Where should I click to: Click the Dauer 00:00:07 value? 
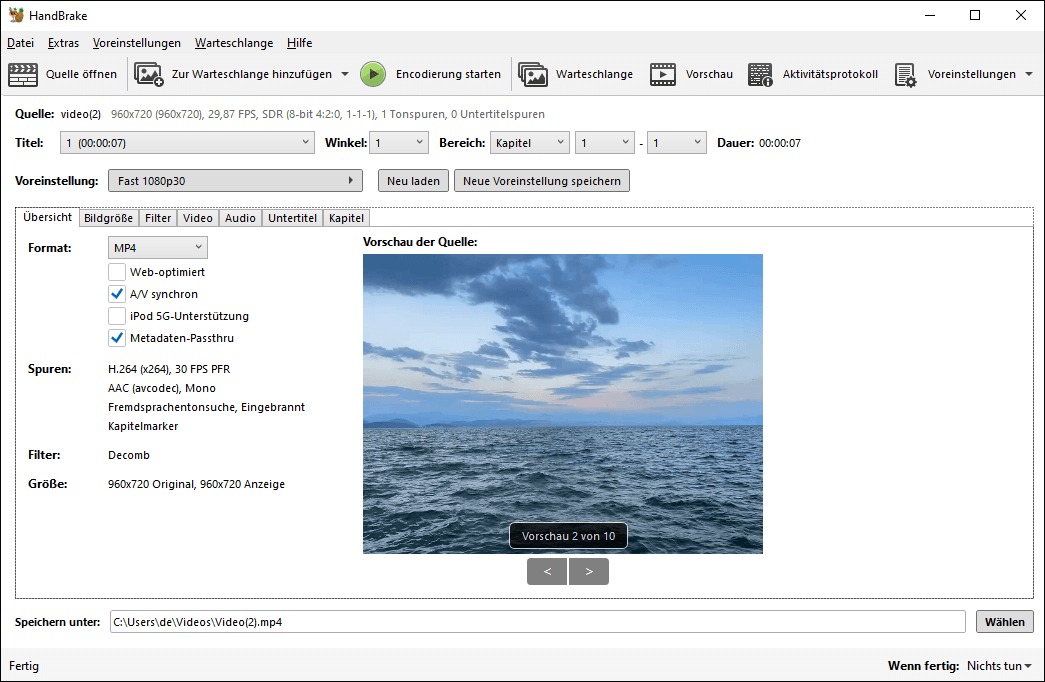(x=780, y=143)
